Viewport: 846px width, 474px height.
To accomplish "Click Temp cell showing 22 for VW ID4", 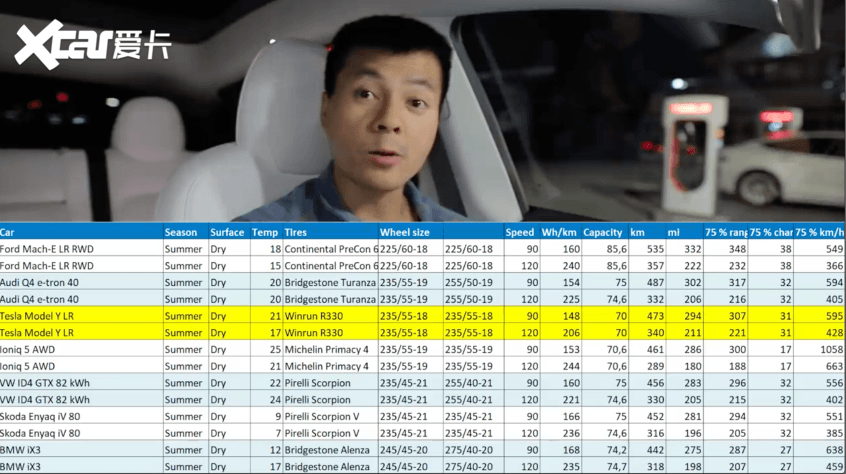I will 276,383.
